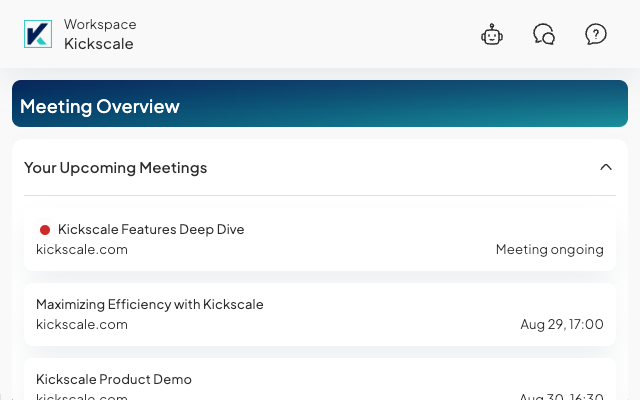This screenshot has width=640, height=400.
Task: Open the help question mark icon
Action: 596,34
